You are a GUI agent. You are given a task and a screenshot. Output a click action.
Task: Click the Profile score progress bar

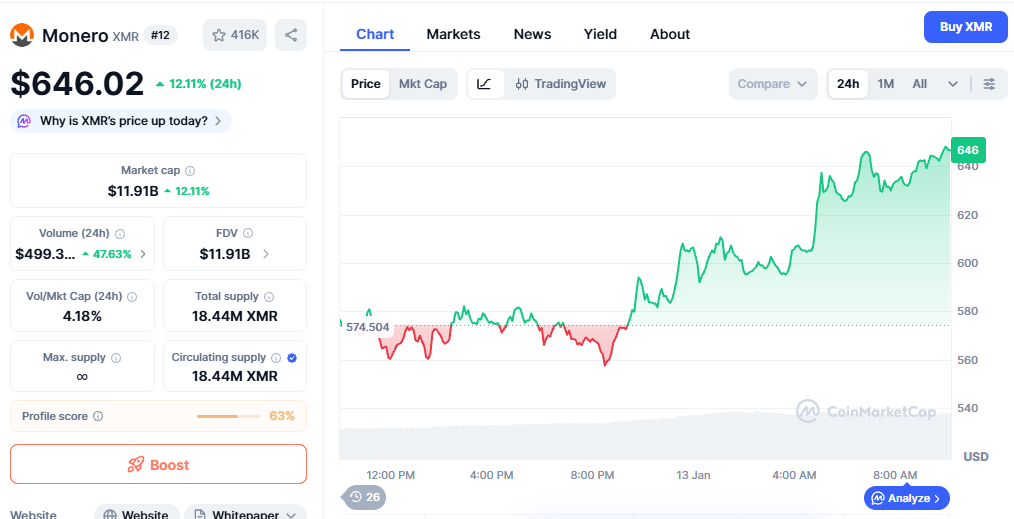[227, 416]
